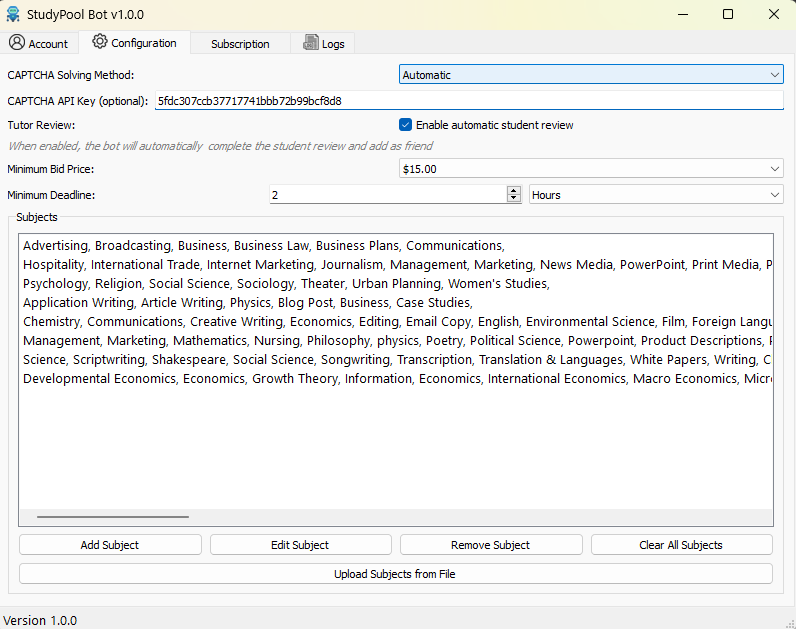This screenshot has width=796, height=629.
Task: Click the window resize grip in status bar
Action: click(790, 623)
